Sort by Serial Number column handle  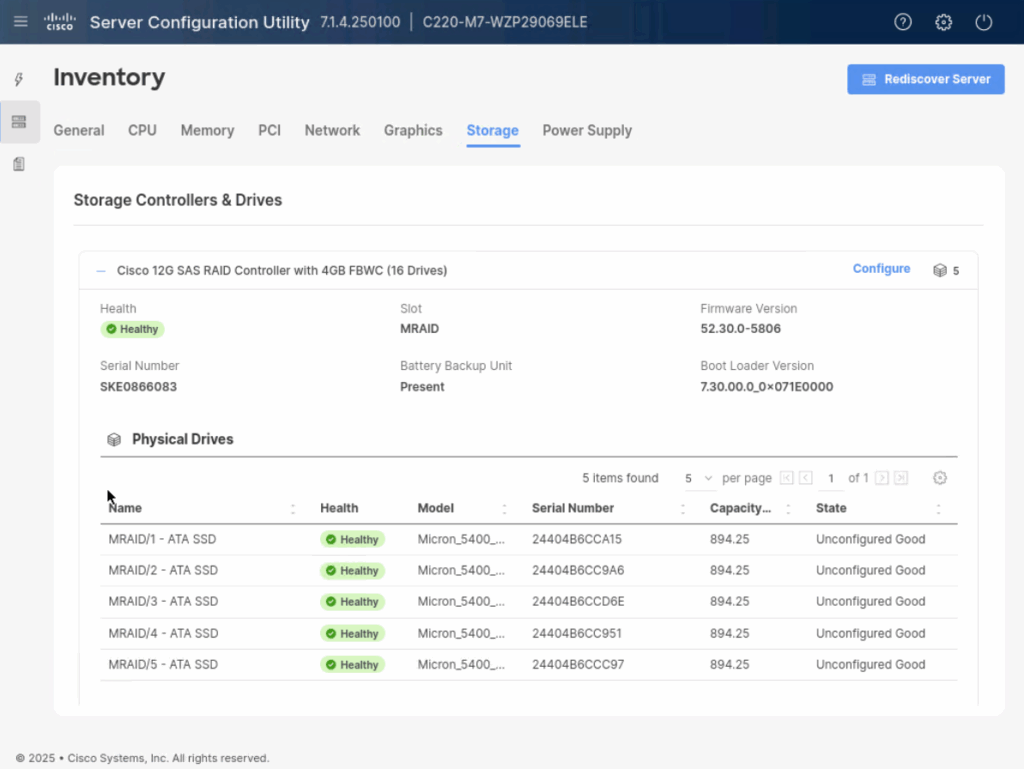(x=682, y=509)
